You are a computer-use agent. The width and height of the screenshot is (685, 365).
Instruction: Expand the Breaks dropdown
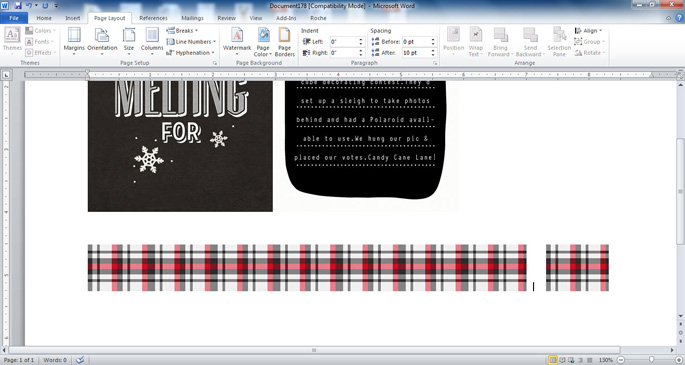point(182,31)
